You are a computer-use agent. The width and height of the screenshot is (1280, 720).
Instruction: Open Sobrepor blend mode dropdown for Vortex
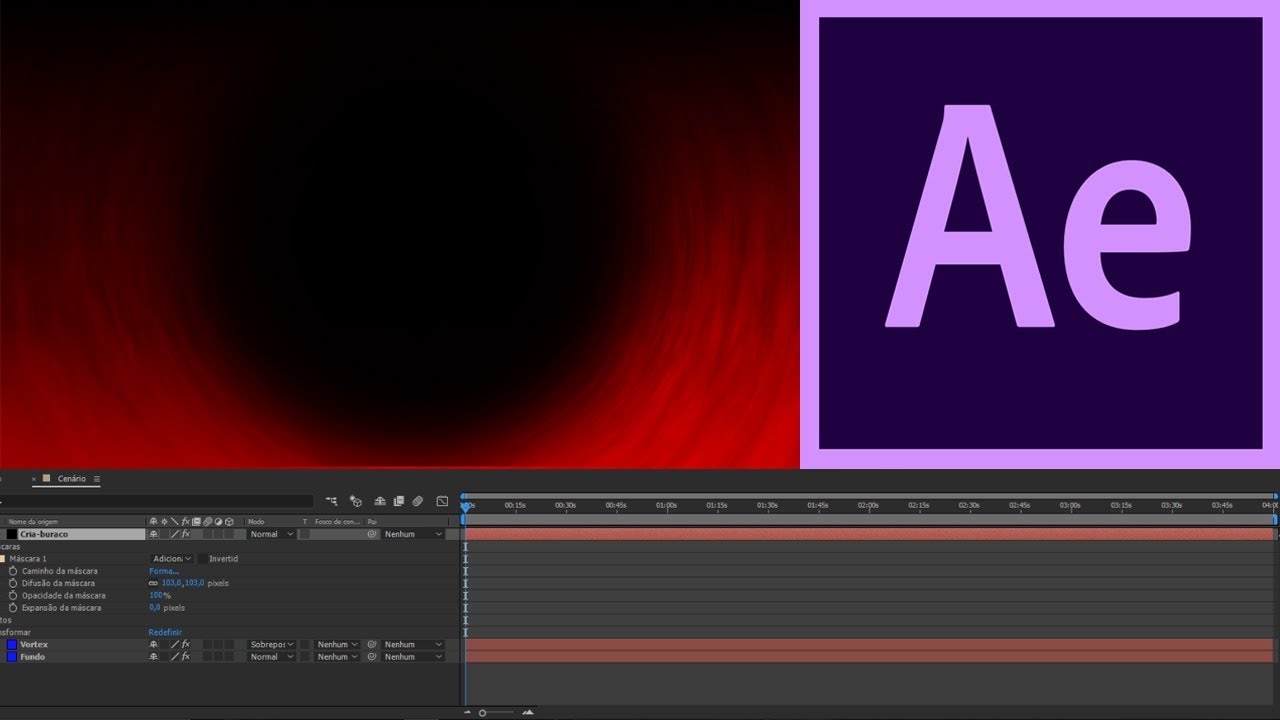pyautogui.click(x=271, y=644)
